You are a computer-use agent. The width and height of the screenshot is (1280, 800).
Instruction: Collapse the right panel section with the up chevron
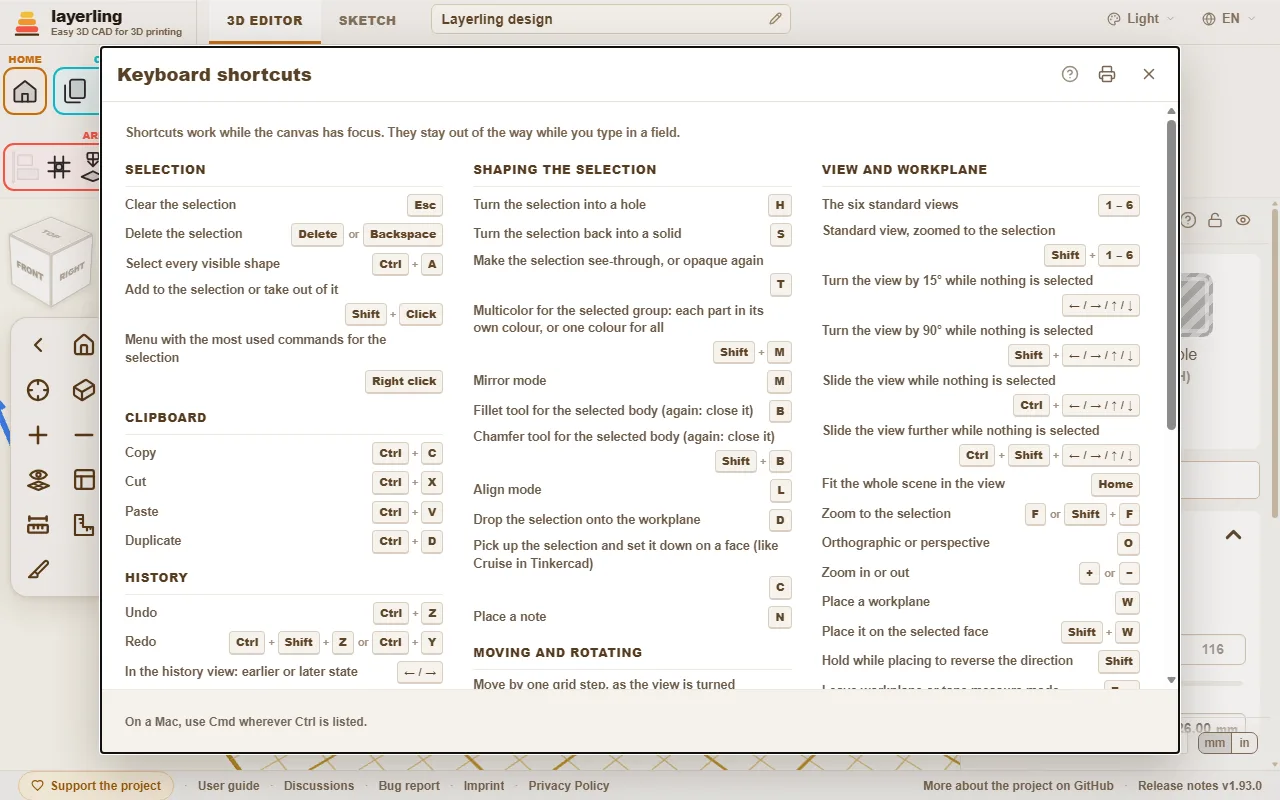(1234, 535)
